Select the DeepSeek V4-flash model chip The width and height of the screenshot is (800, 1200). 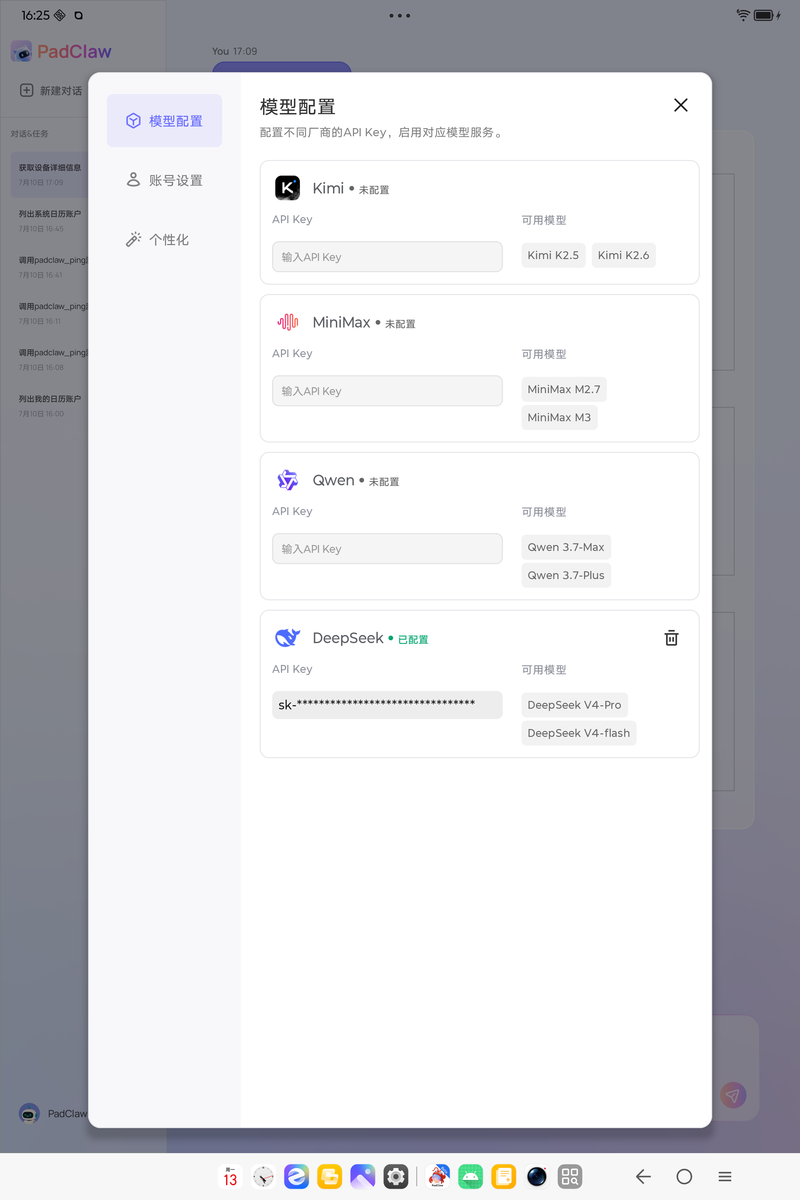point(579,733)
